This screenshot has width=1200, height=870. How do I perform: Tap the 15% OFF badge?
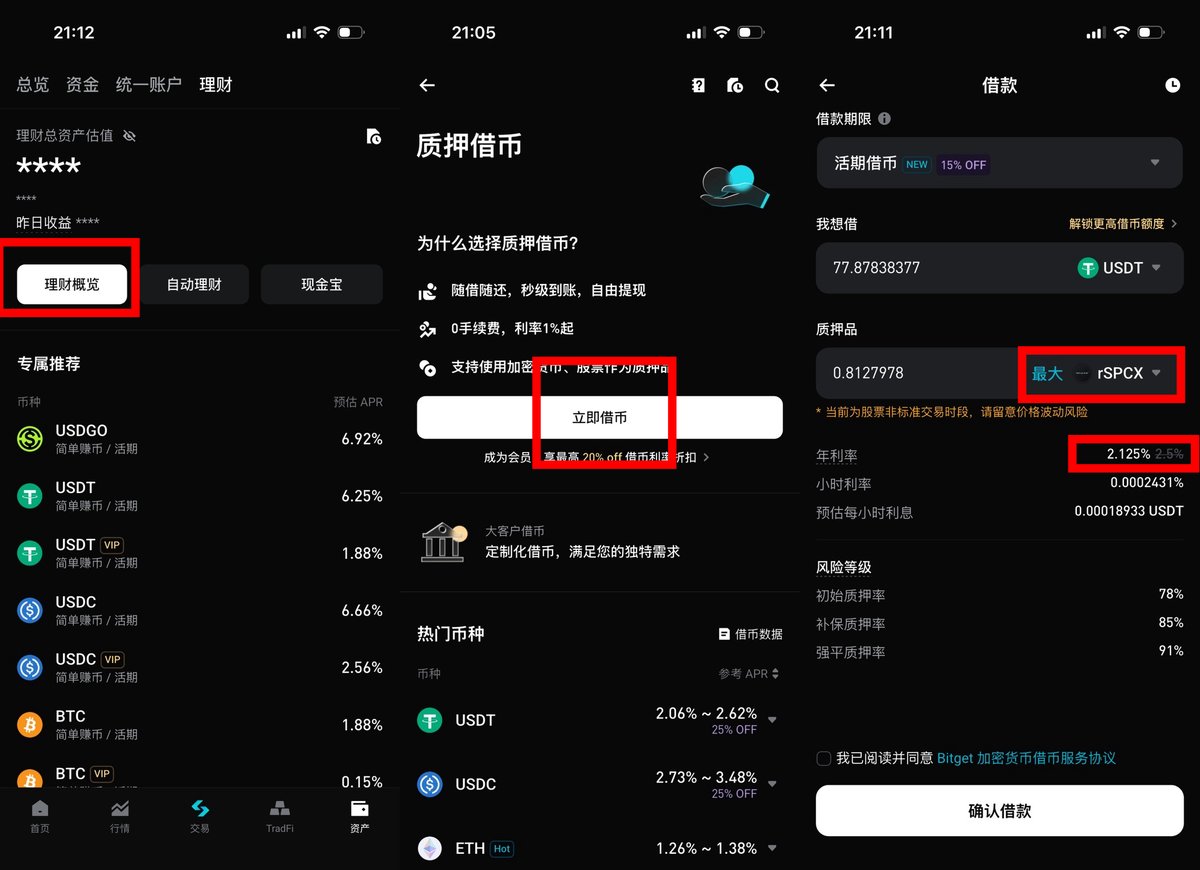963,165
